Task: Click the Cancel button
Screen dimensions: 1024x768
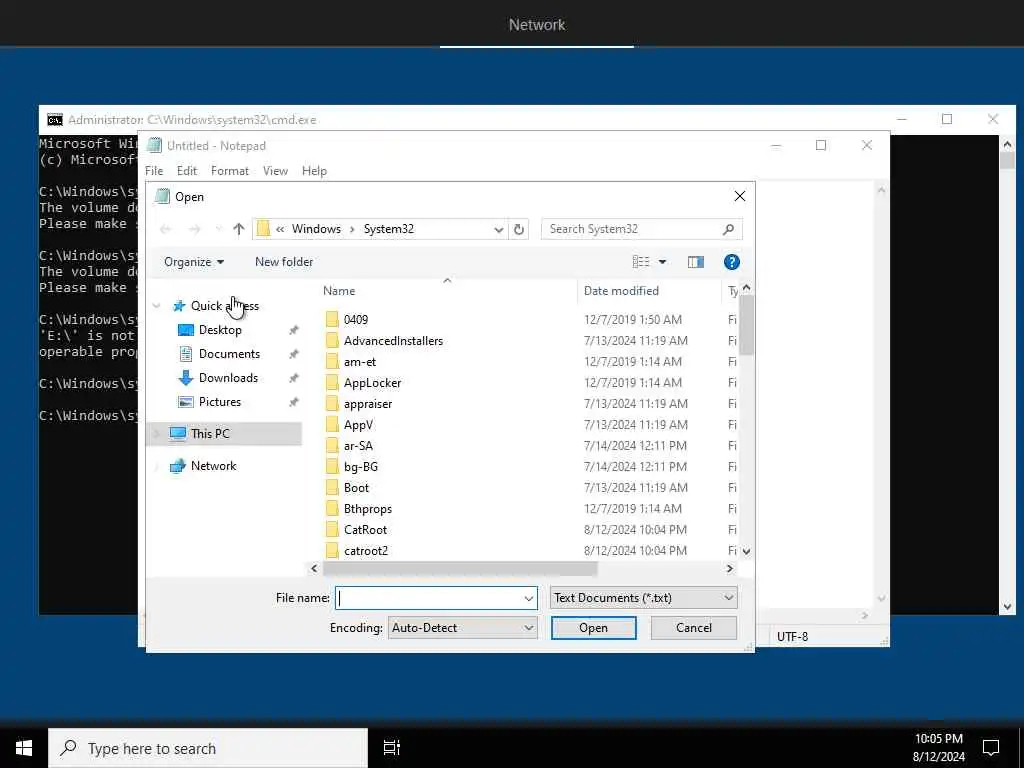Action: tap(694, 628)
